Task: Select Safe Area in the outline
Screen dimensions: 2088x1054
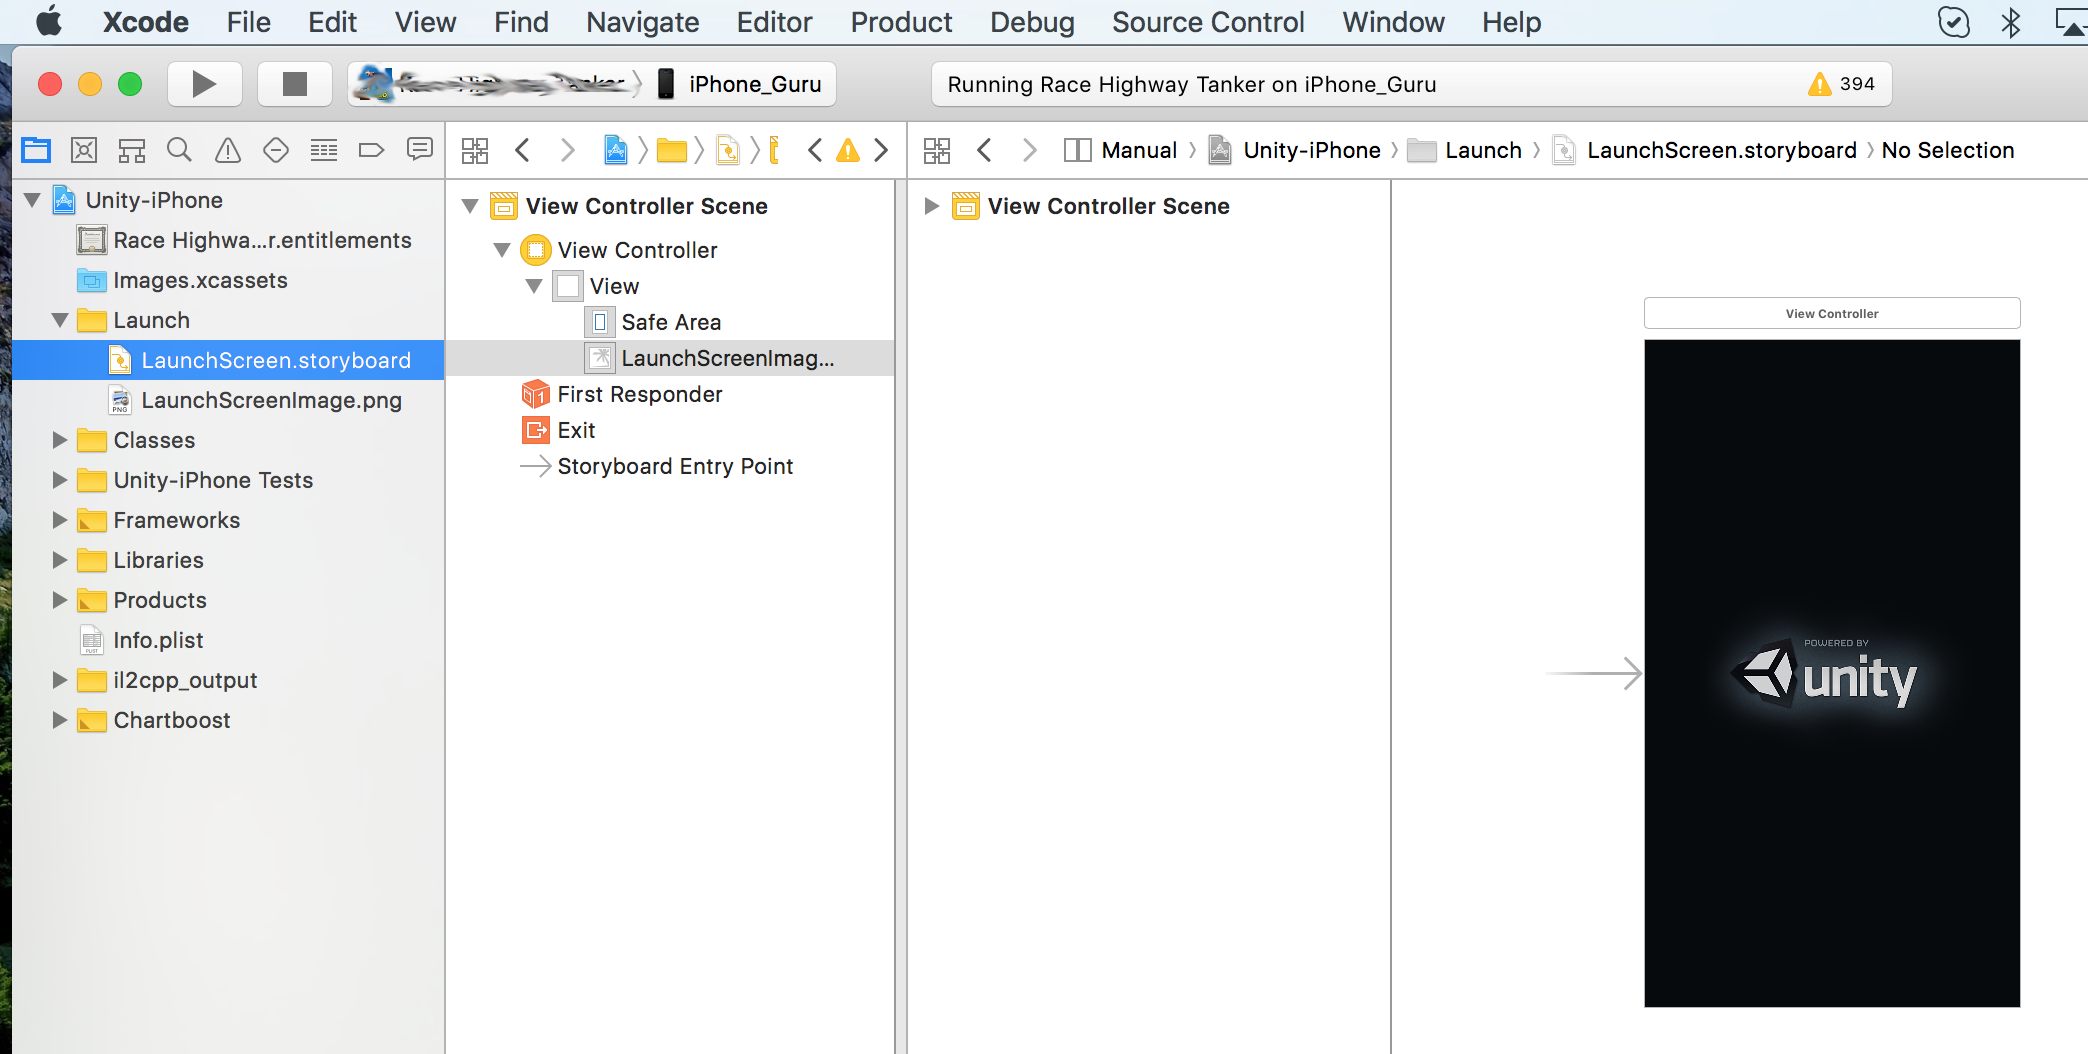Action: (670, 322)
